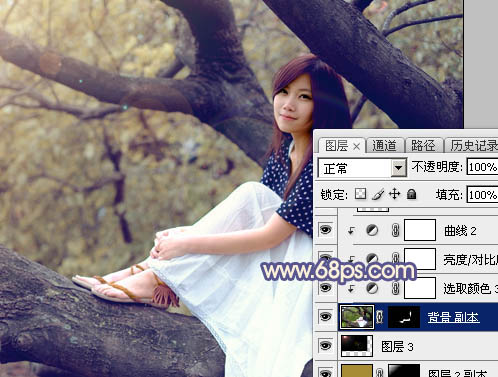Click mask link chain on 选取颜色 3 layer
498x377 pixels.
point(395,288)
